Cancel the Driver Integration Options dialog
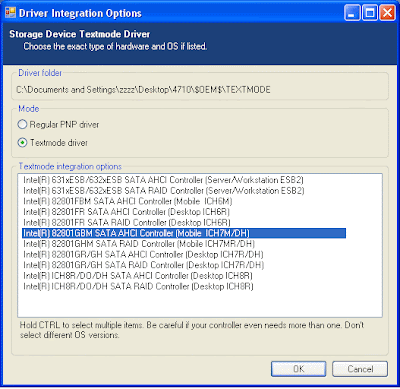The height and width of the screenshot is (389, 400). (360, 369)
